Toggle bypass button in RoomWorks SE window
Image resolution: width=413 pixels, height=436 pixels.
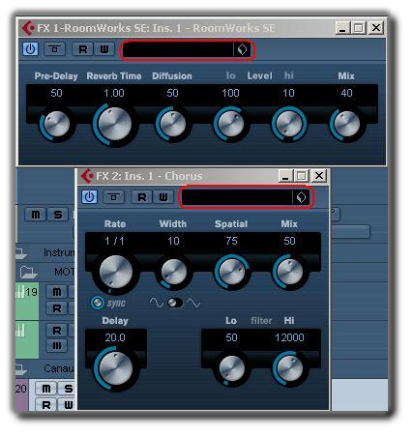(55, 49)
